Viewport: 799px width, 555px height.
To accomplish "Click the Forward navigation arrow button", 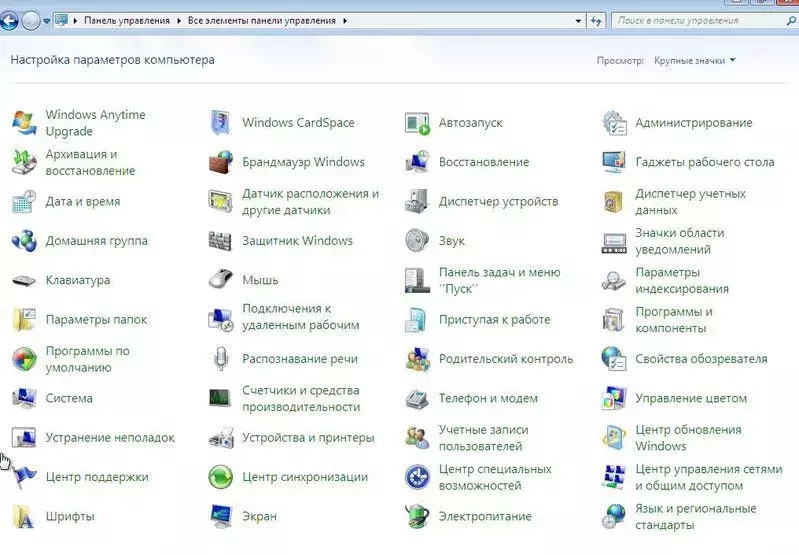I will pos(31,21).
